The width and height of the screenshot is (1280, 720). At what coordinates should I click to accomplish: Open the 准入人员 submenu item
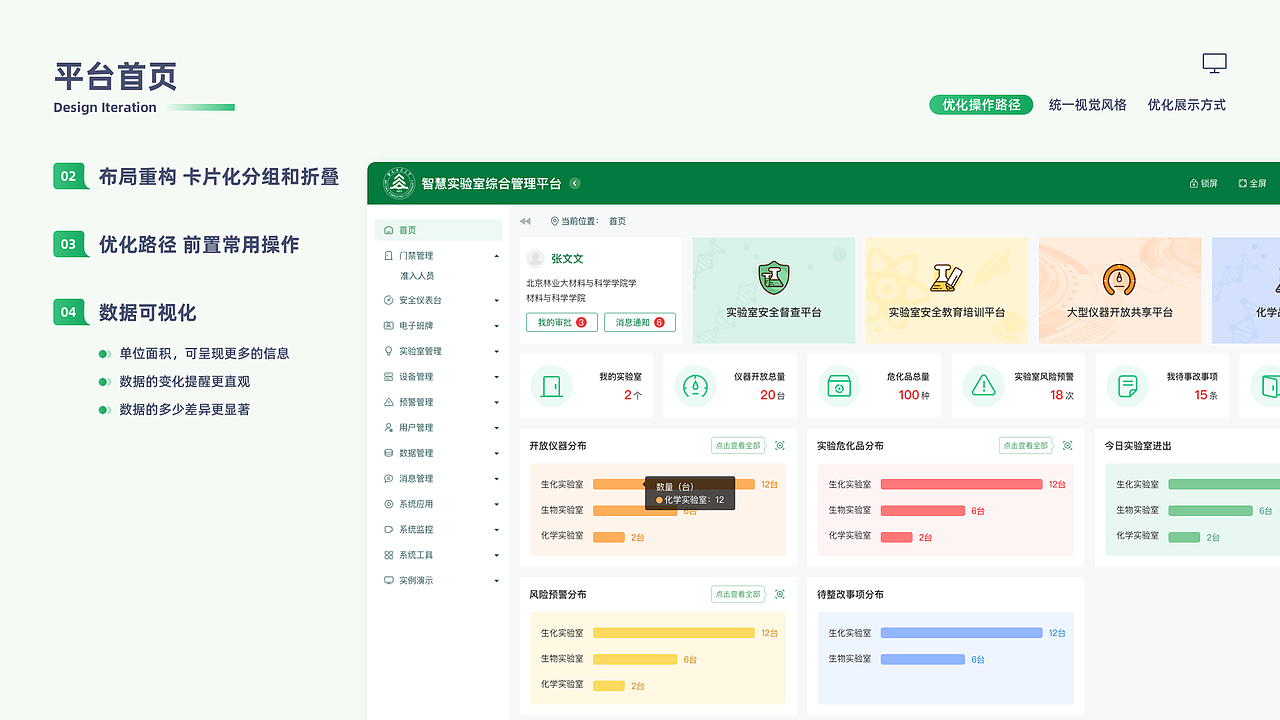tap(417, 276)
